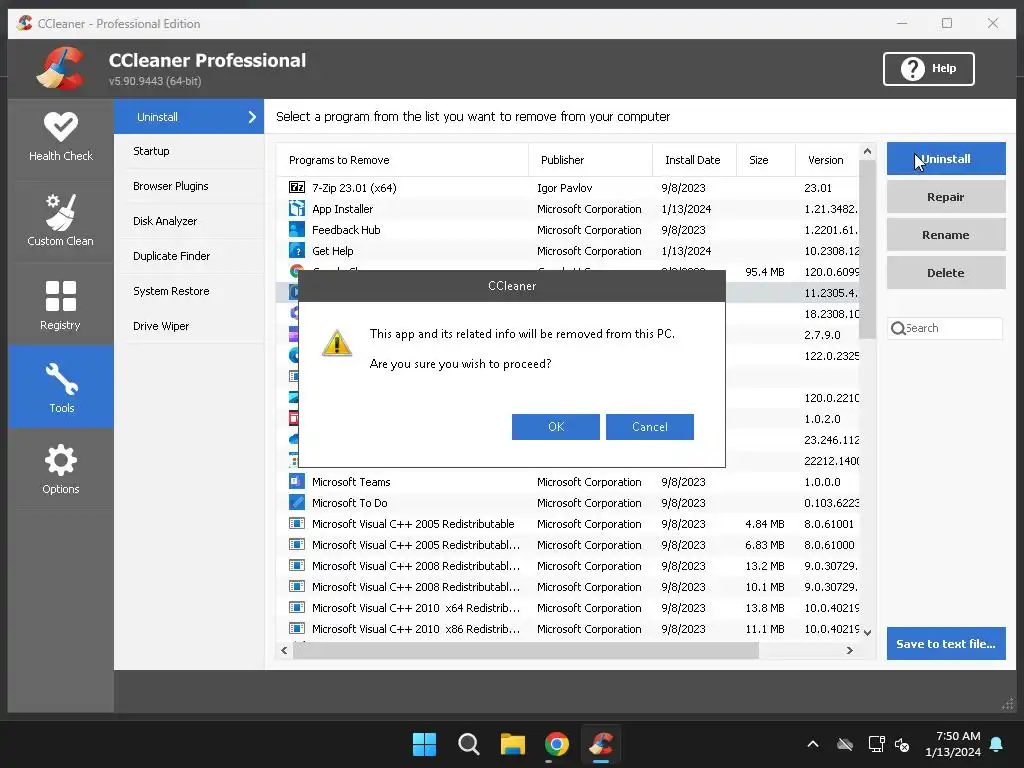This screenshot has height=768, width=1024.
Task: Sort by Publisher column header
Action: 590,160
